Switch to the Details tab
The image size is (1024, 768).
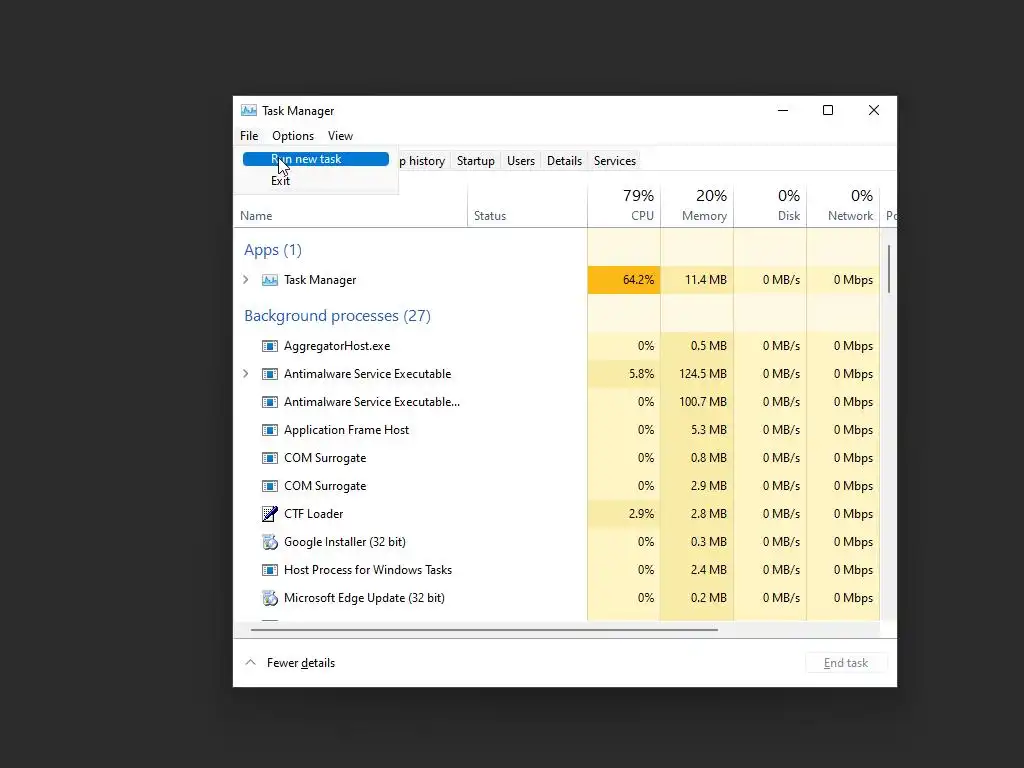pos(564,161)
